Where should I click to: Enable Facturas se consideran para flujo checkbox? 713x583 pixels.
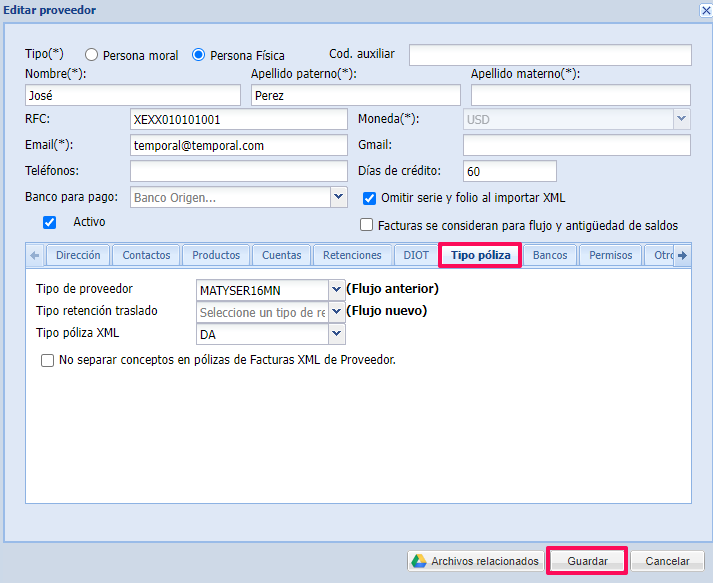coord(367,225)
